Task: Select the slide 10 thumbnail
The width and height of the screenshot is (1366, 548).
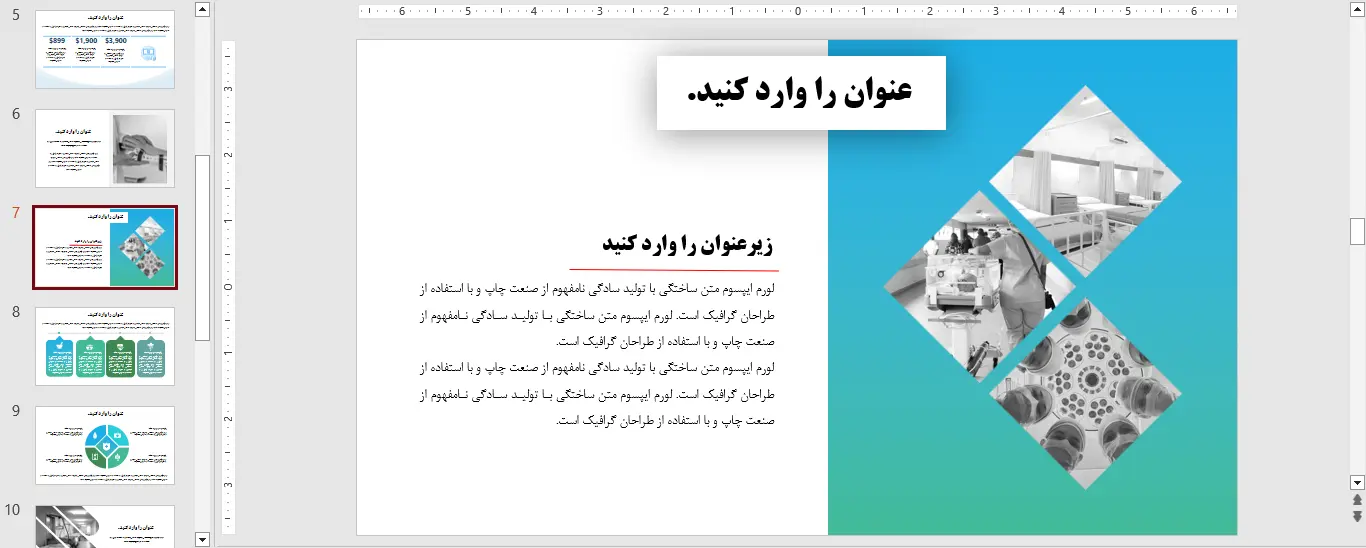Action: pyautogui.click(x=105, y=526)
